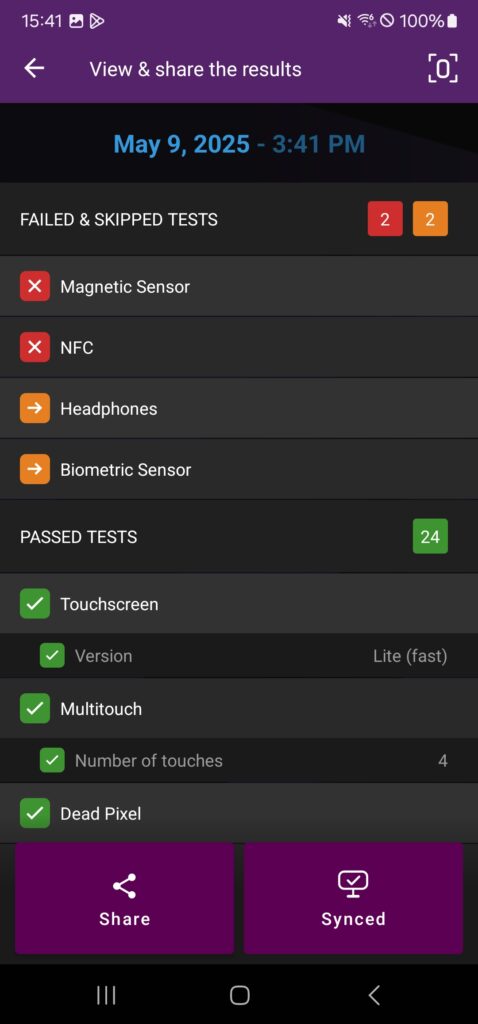
Task: Click the red X icon beside Magnetic Sensor
Action: click(35, 286)
